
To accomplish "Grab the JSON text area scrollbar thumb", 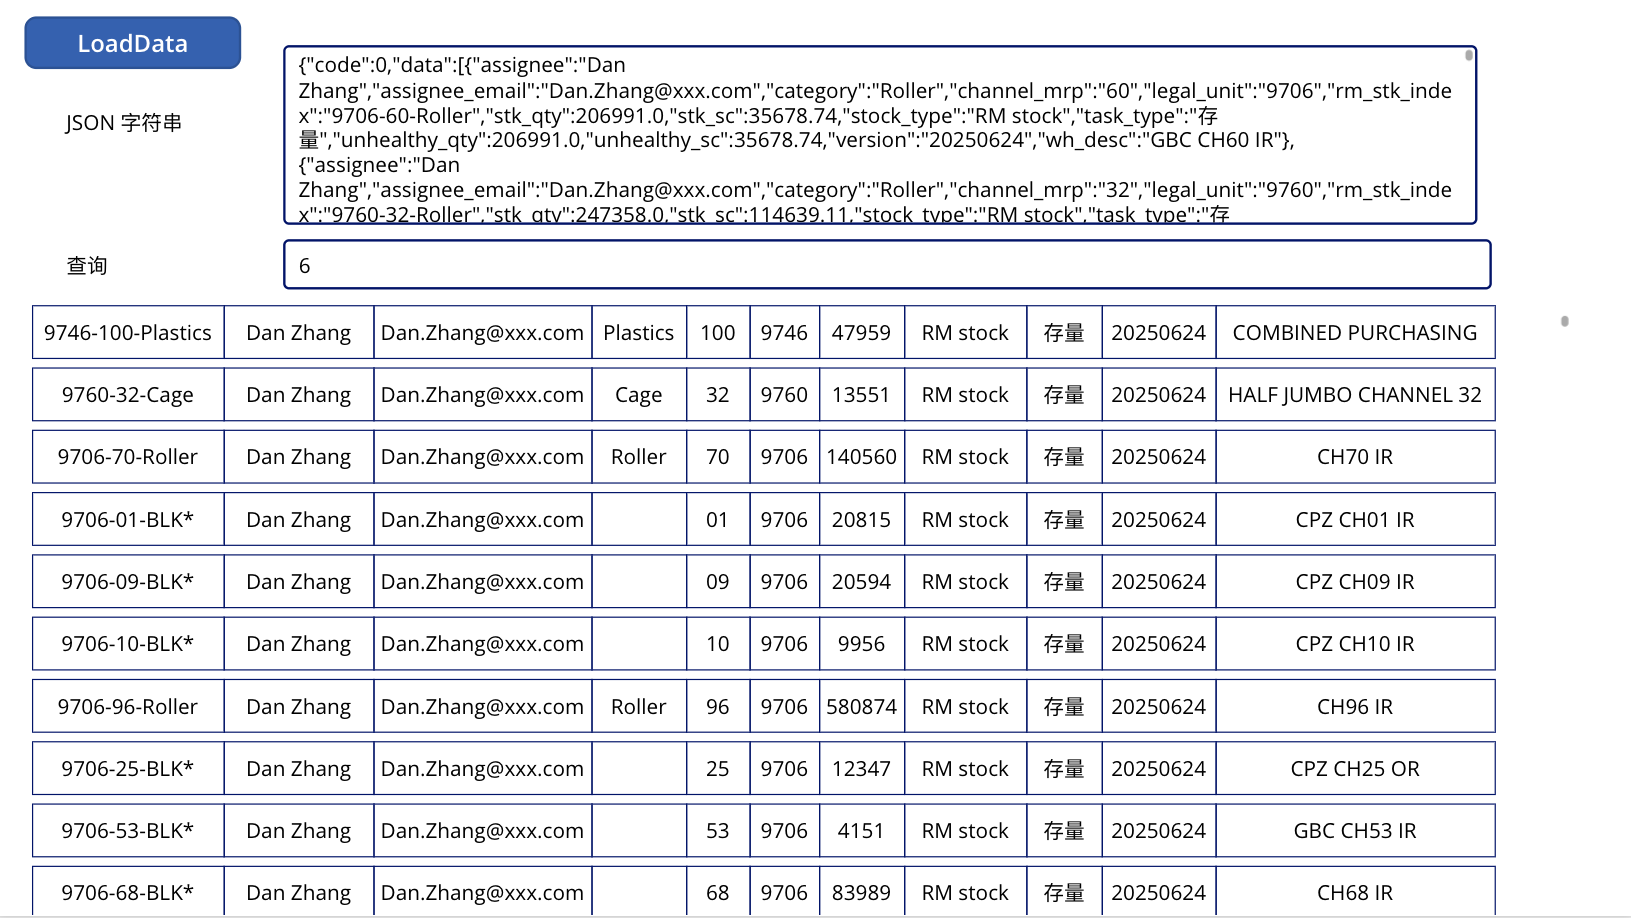I will pyautogui.click(x=1469, y=56).
